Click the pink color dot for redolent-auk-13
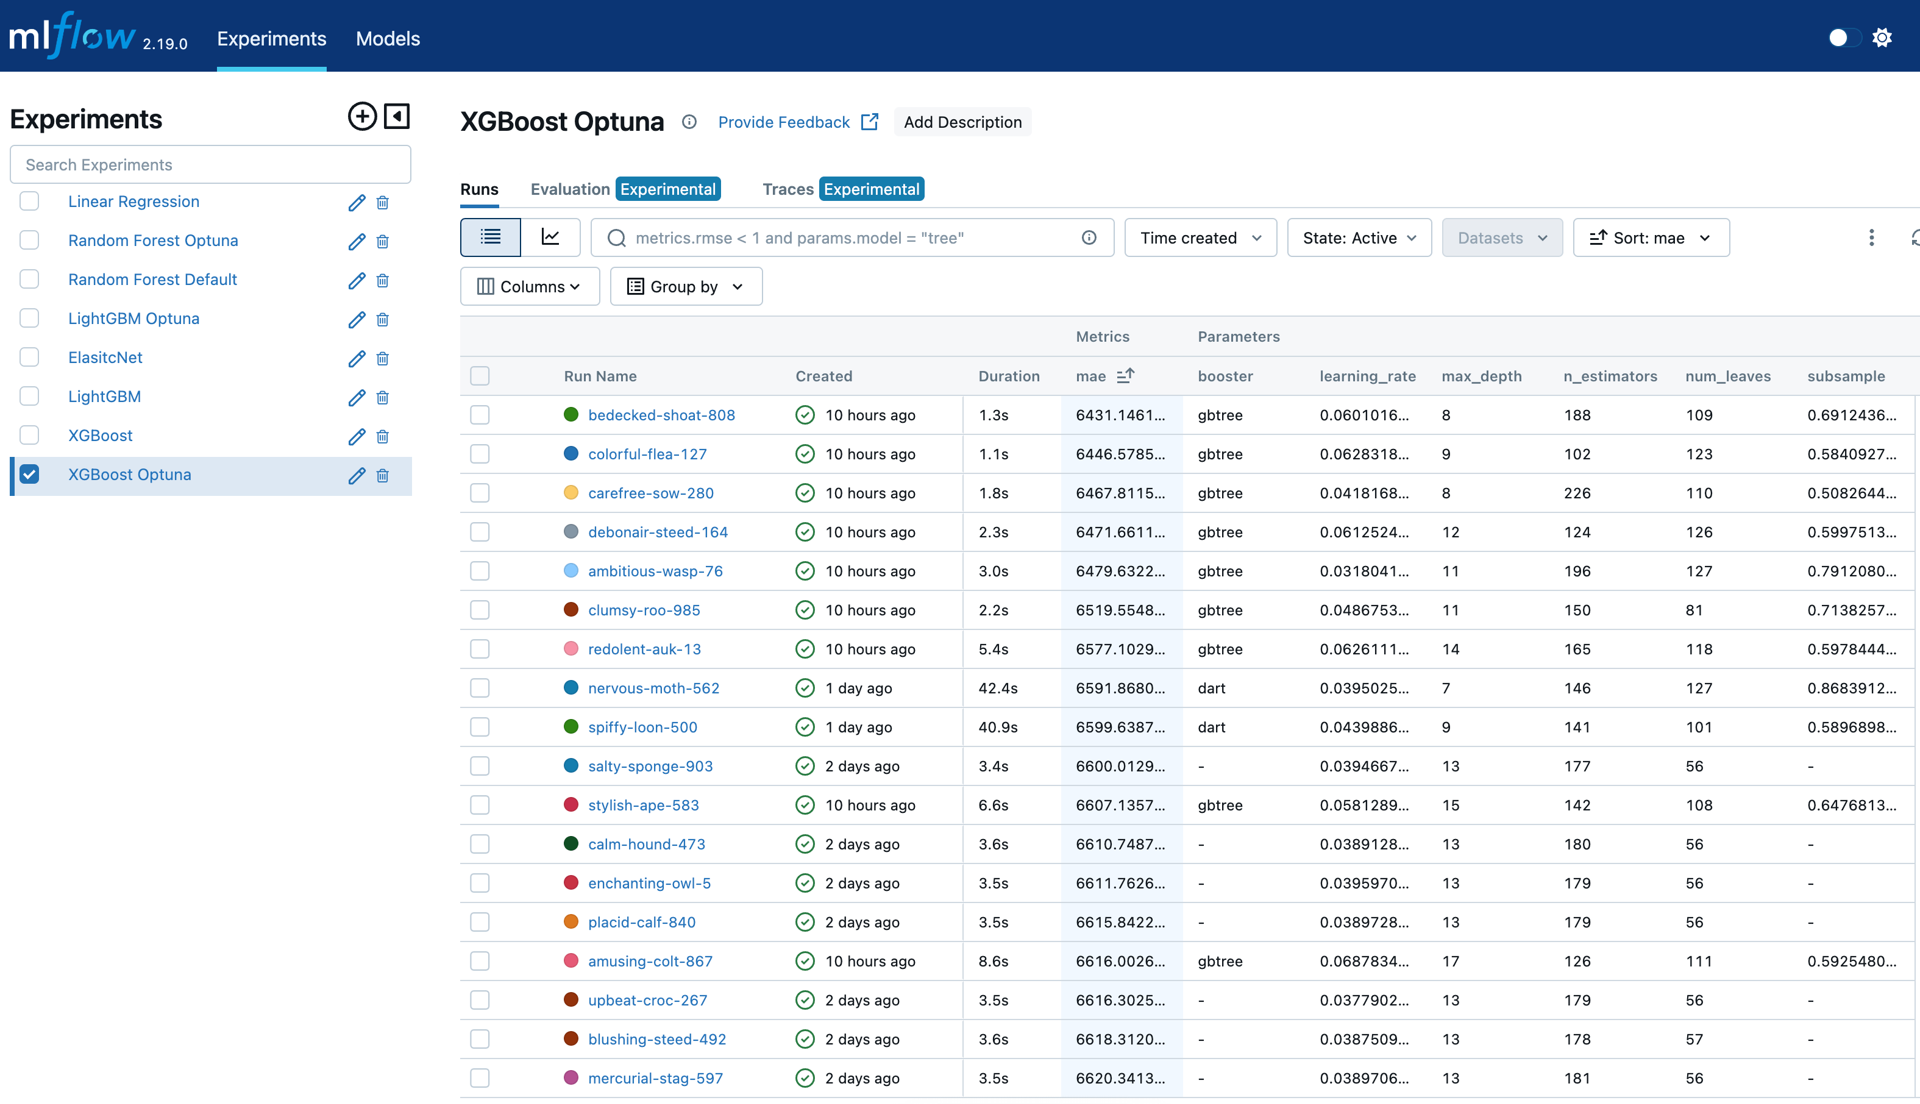 click(571, 649)
